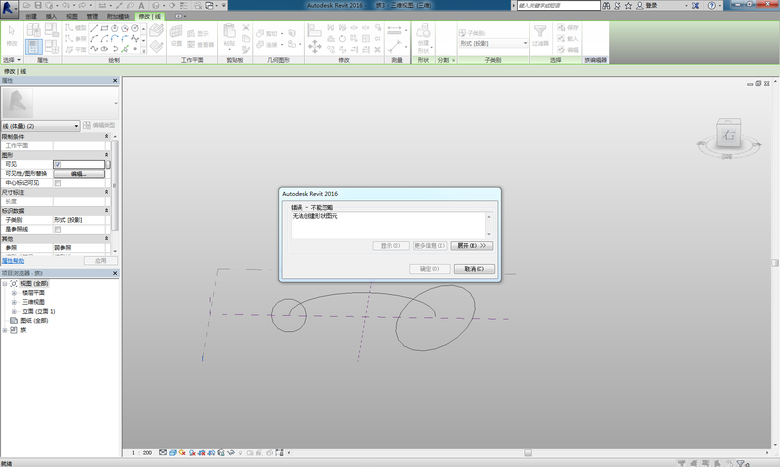The height and width of the screenshot is (467, 780).
Task: Select the Modify arrow tool
Action: (x=12, y=34)
